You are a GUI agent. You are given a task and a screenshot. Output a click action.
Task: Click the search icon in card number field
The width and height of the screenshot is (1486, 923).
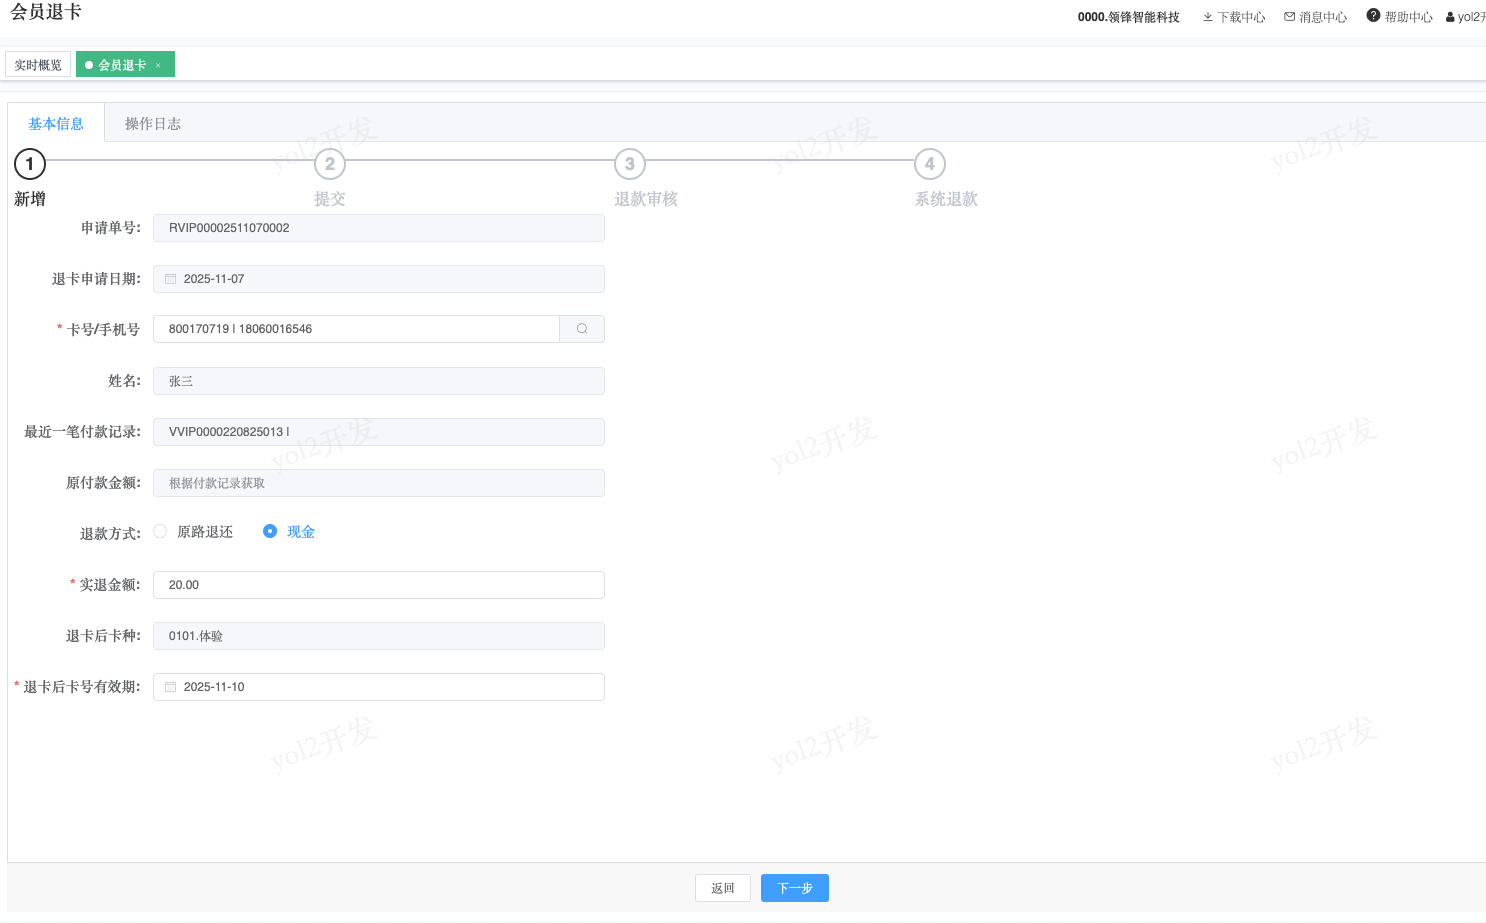tap(582, 329)
